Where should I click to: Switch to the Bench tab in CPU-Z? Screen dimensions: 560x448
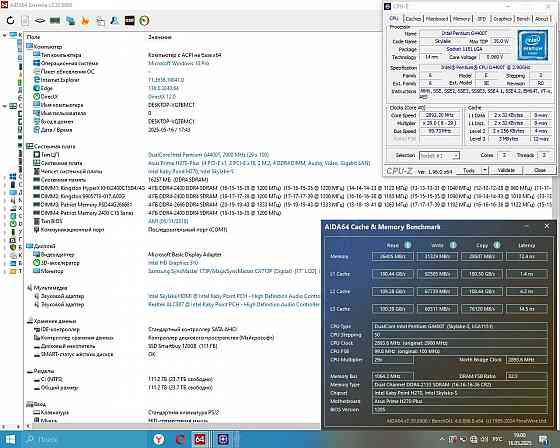523,19
